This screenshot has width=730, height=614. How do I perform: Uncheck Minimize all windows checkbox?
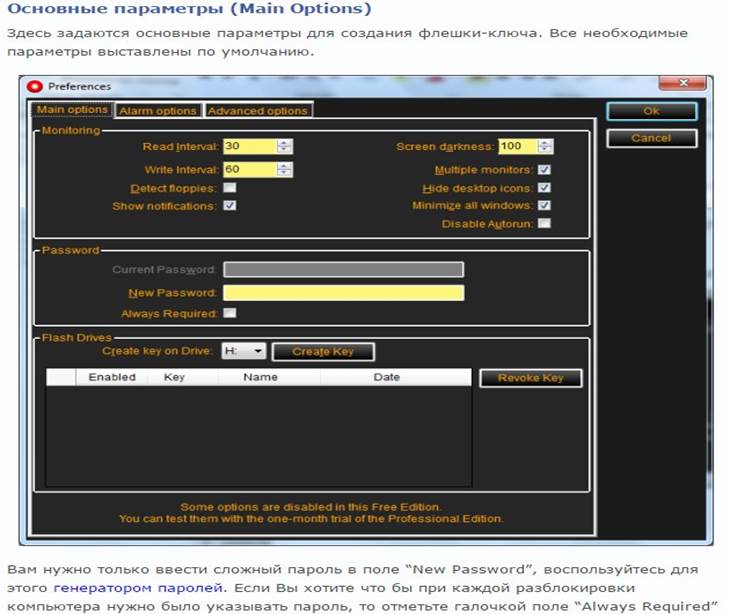544,206
